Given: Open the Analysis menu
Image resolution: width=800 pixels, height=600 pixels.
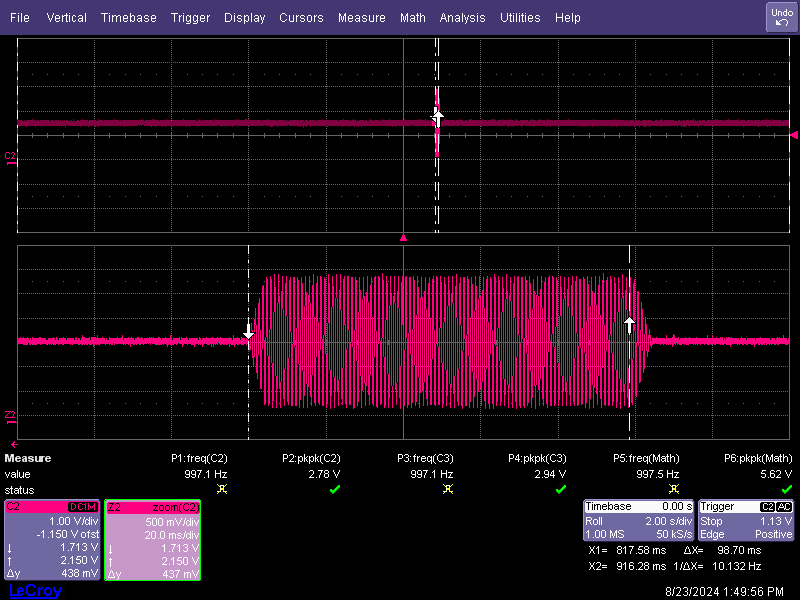Looking at the screenshot, I should point(462,17).
